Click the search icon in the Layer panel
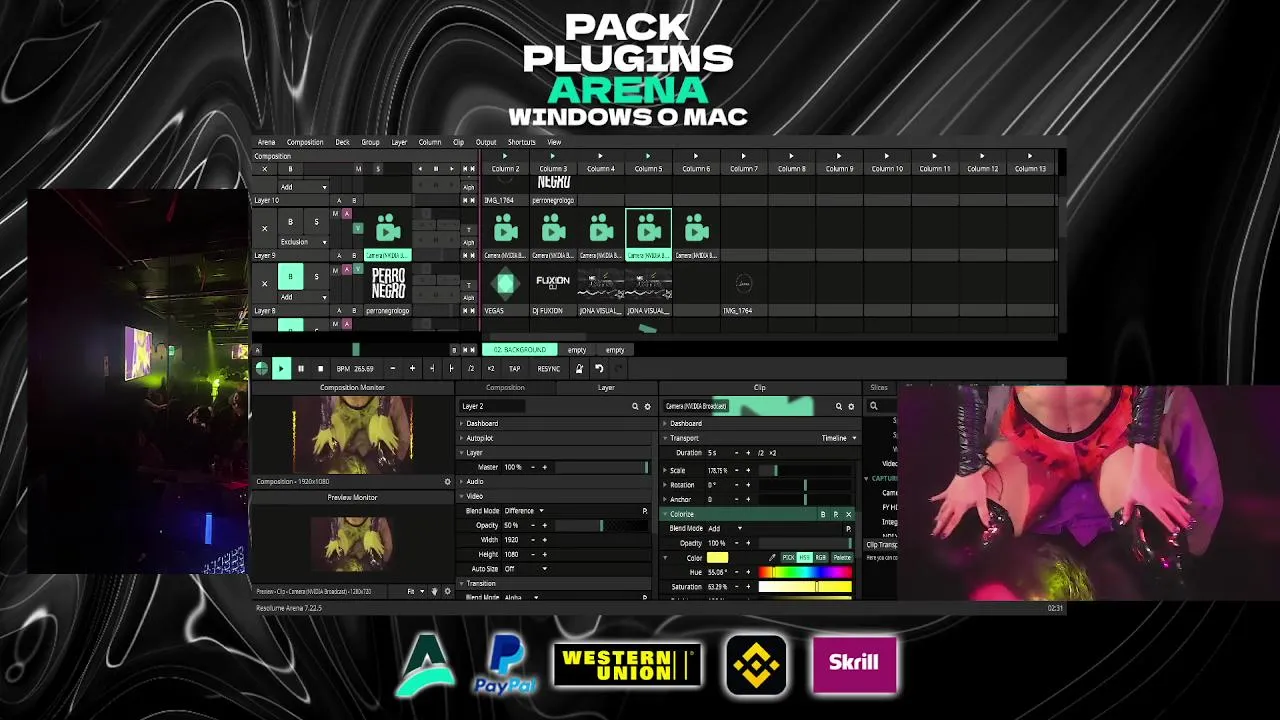 635,407
